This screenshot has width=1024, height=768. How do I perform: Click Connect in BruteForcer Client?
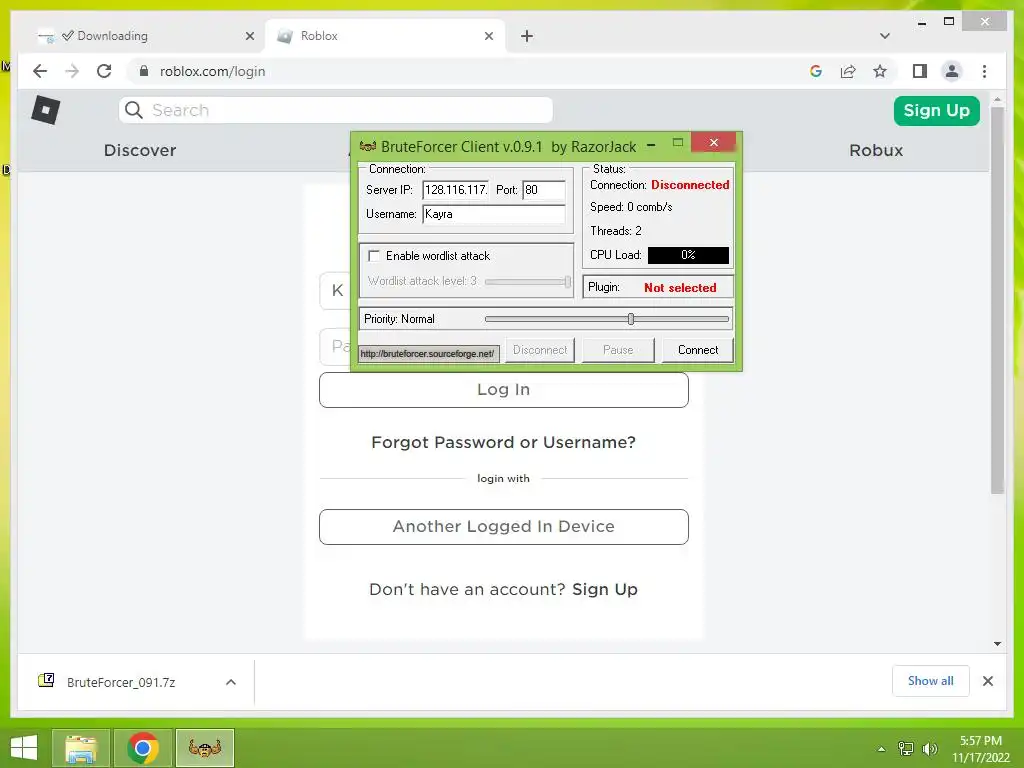point(697,350)
